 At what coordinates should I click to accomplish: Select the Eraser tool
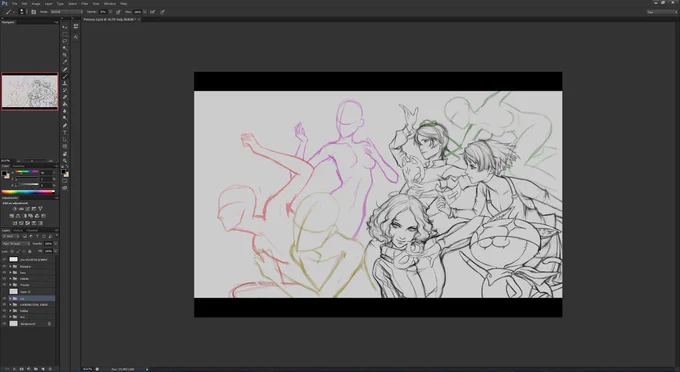pyautogui.click(x=65, y=97)
